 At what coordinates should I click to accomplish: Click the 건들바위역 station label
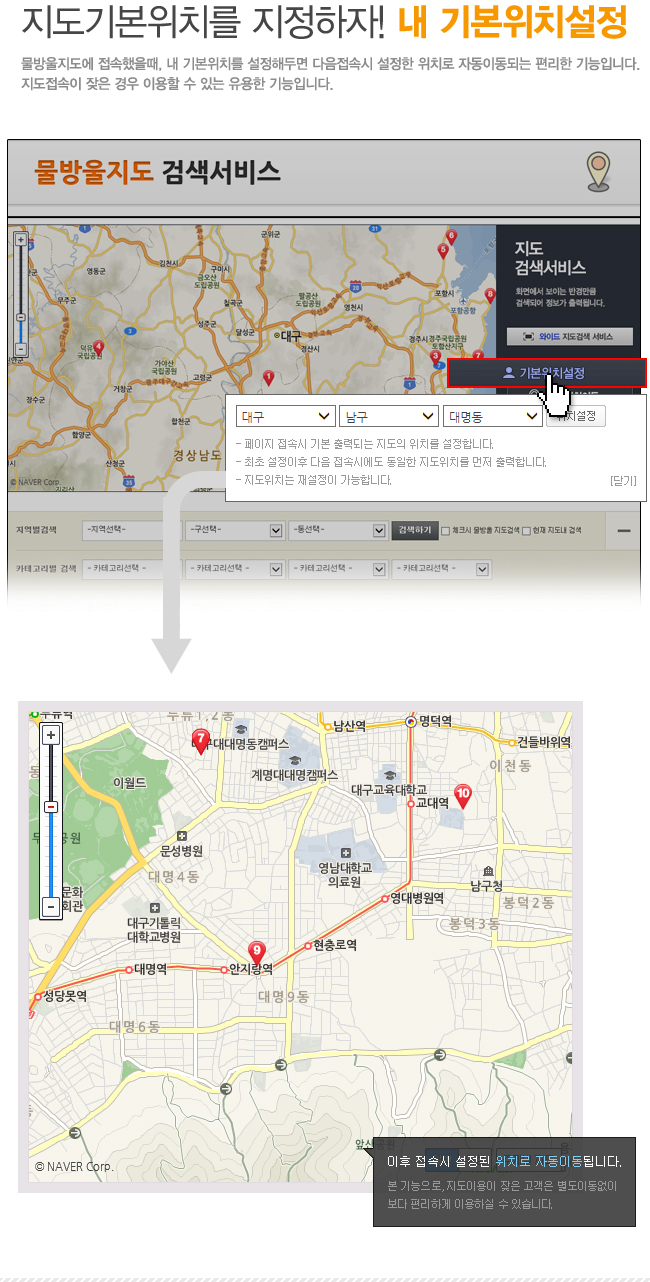pyautogui.click(x=543, y=742)
